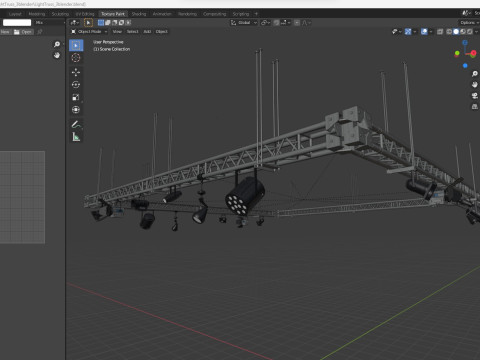Switch to solid viewport shading

456,32
